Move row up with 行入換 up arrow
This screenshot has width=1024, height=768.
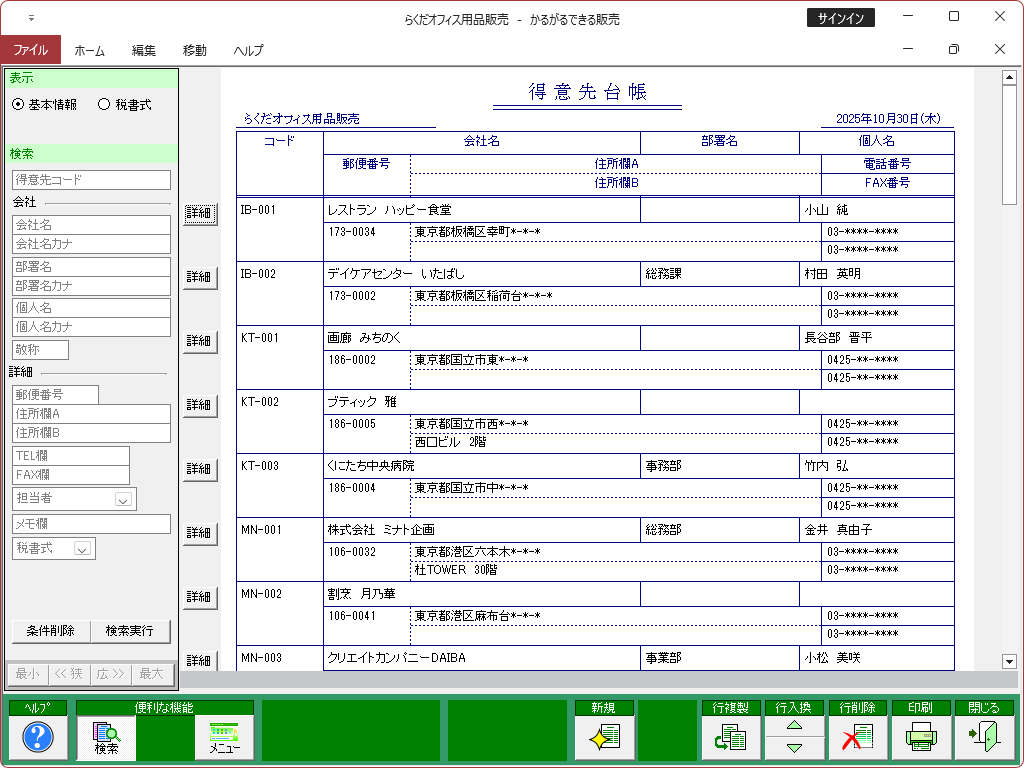(x=794, y=727)
